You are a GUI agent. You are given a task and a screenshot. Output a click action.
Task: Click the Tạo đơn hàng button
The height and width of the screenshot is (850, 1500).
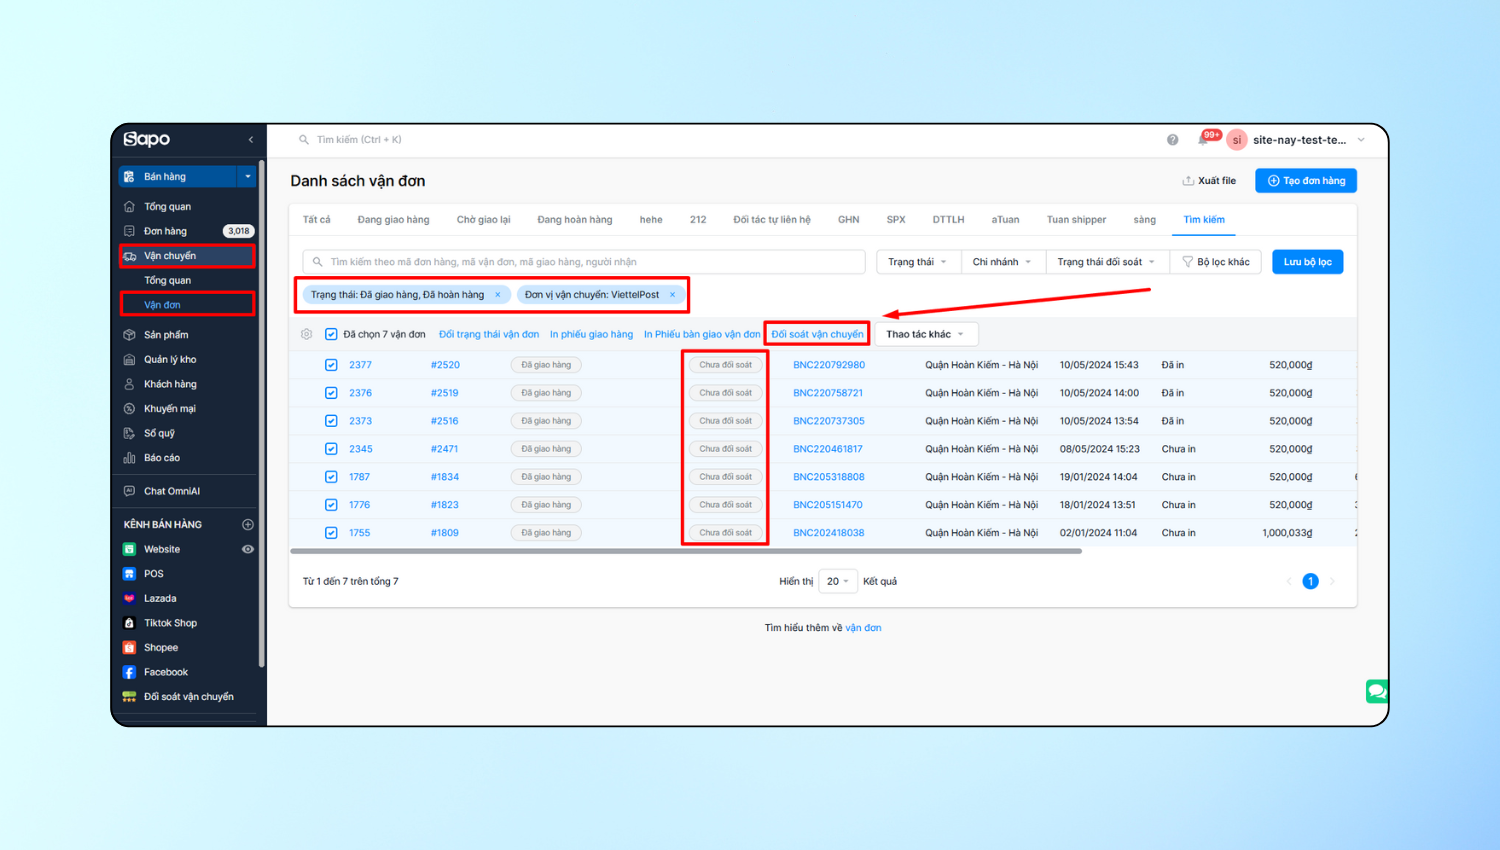[1306, 181]
